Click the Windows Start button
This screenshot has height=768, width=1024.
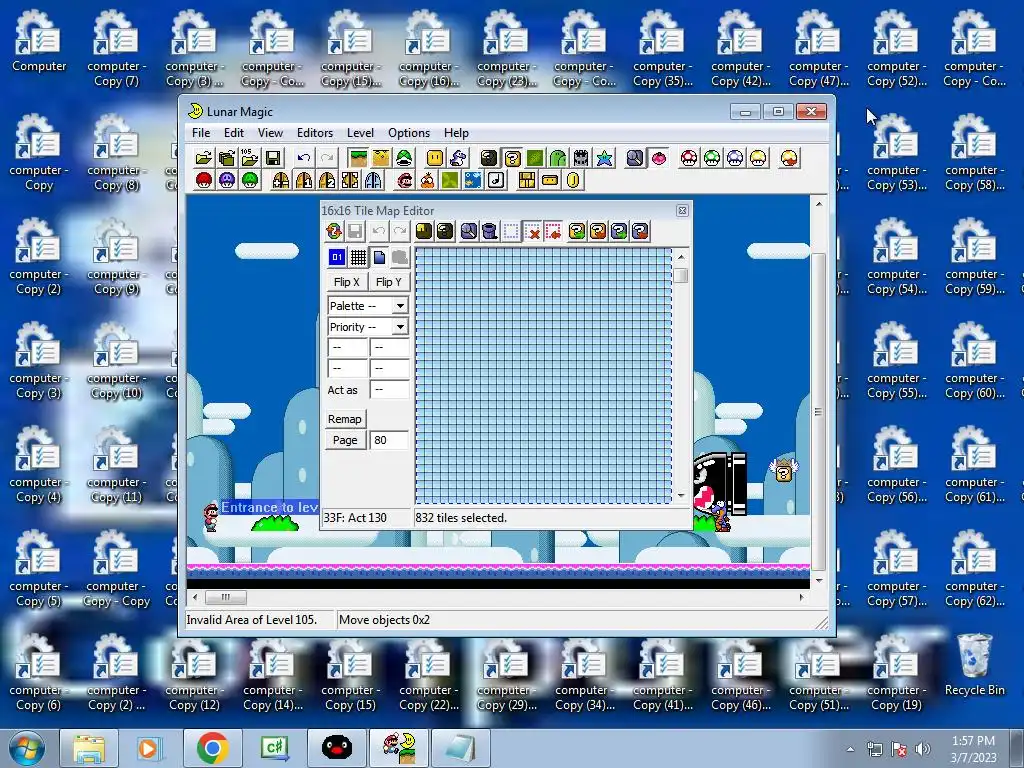(x=26, y=748)
